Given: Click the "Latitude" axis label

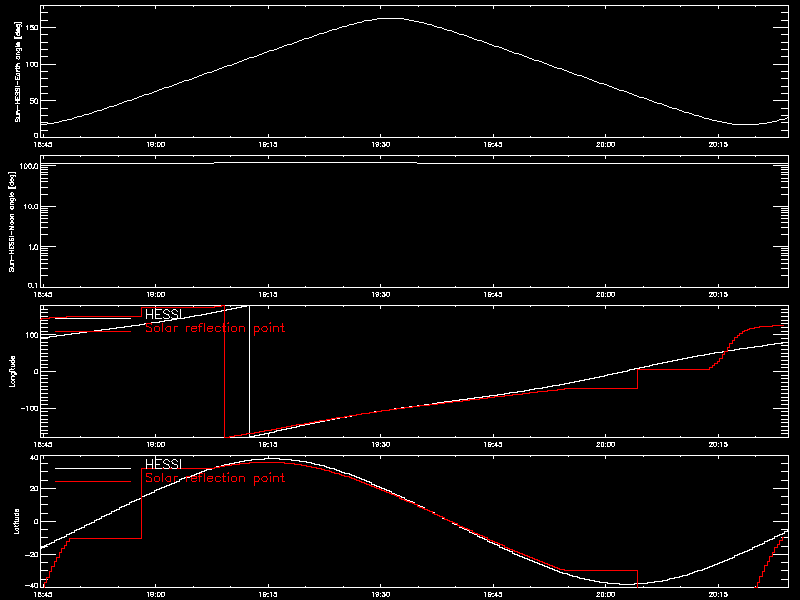Looking at the screenshot, I should [16, 521].
